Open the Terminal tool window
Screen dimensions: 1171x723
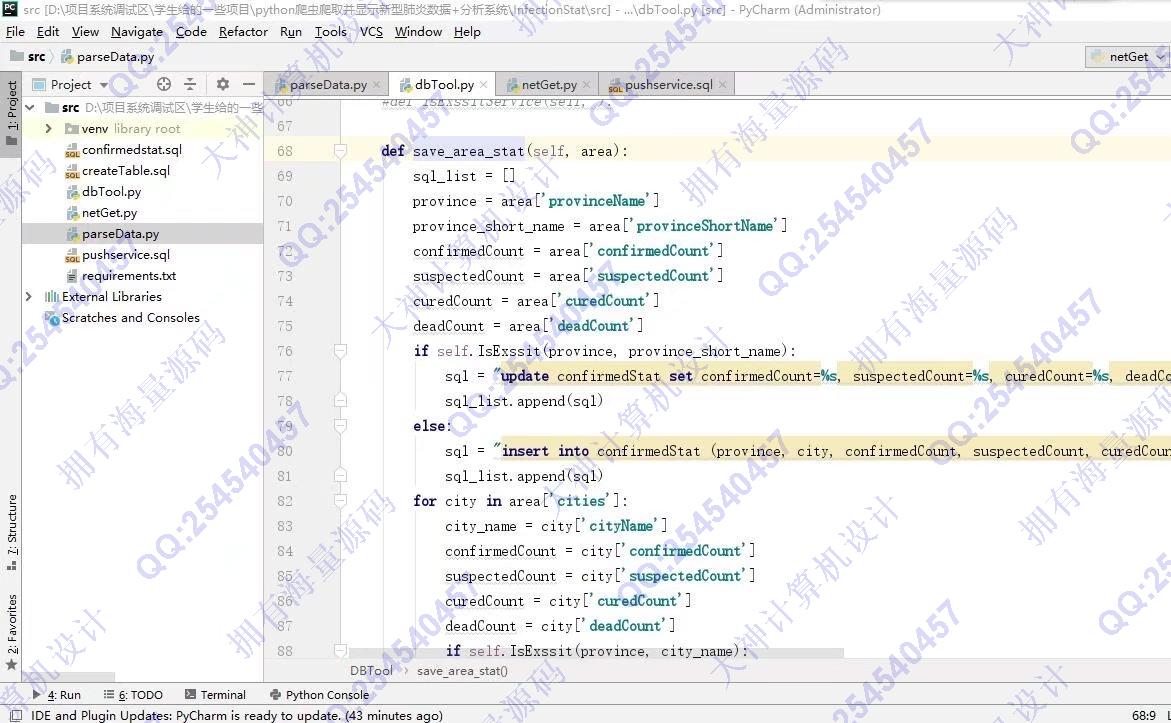[x=215, y=695]
